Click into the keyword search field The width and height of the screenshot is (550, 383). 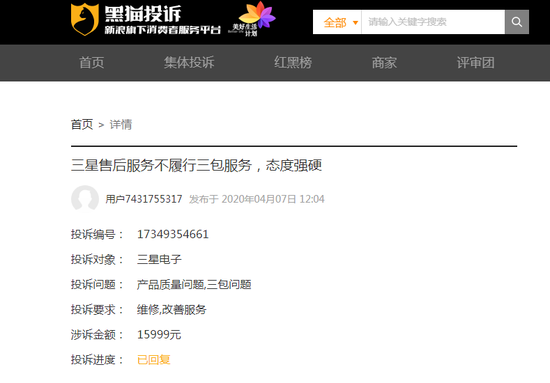[x=433, y=22]
